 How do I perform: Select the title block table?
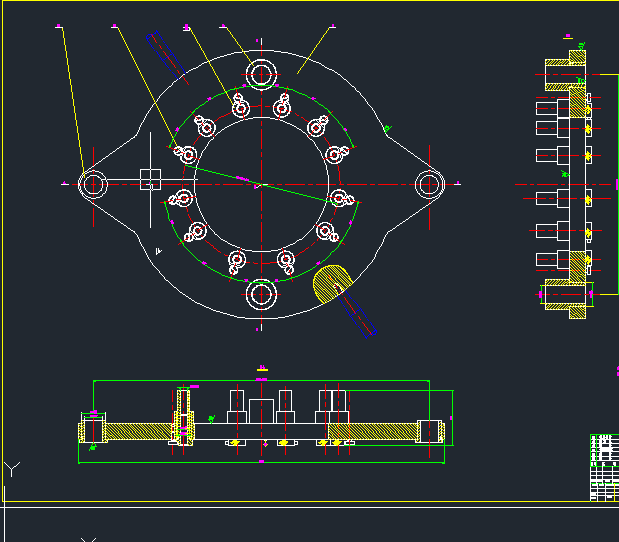pyautogui.click(x=604, y=468)
